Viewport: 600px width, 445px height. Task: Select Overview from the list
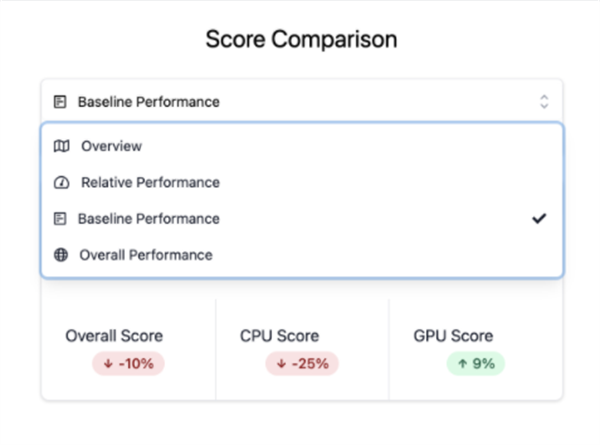302,146
